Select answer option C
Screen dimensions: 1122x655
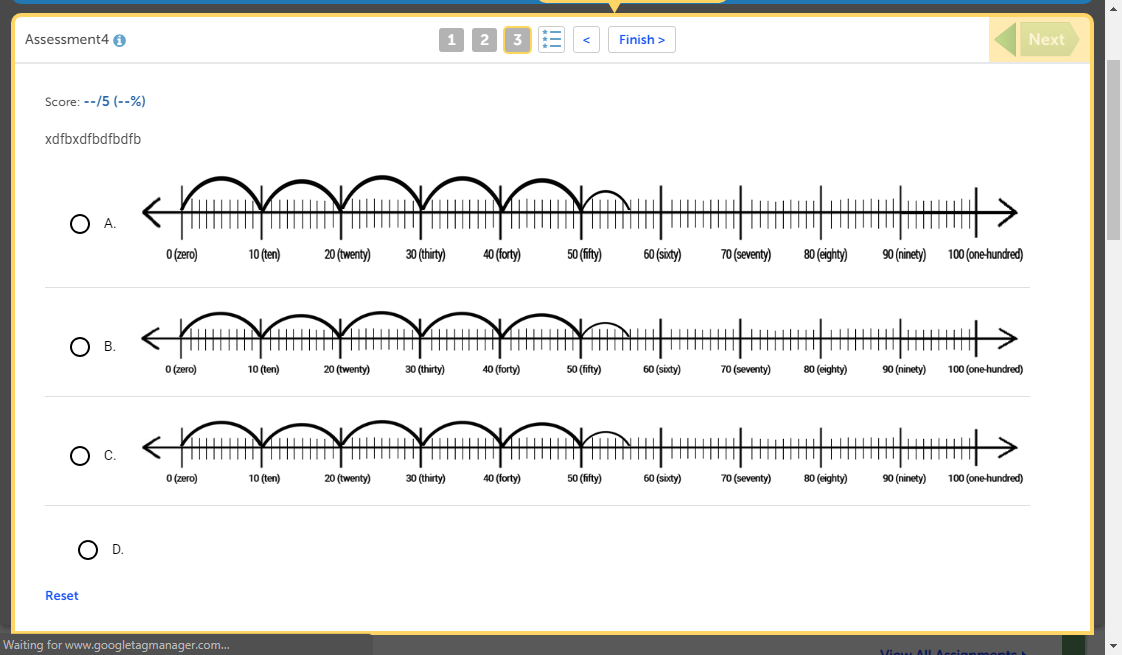[x=80, y=456]
